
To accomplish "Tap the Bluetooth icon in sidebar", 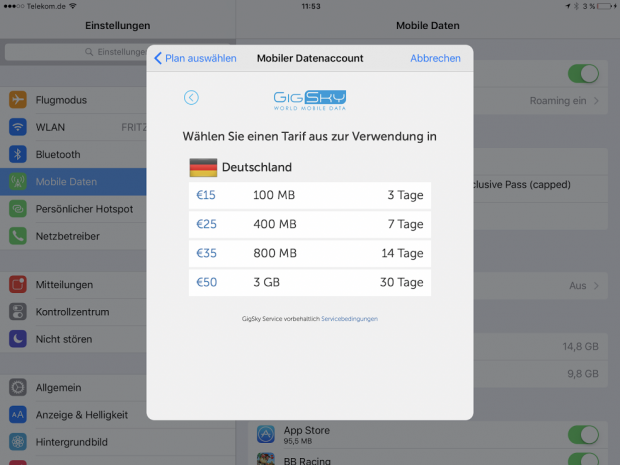I will [18, 154].
